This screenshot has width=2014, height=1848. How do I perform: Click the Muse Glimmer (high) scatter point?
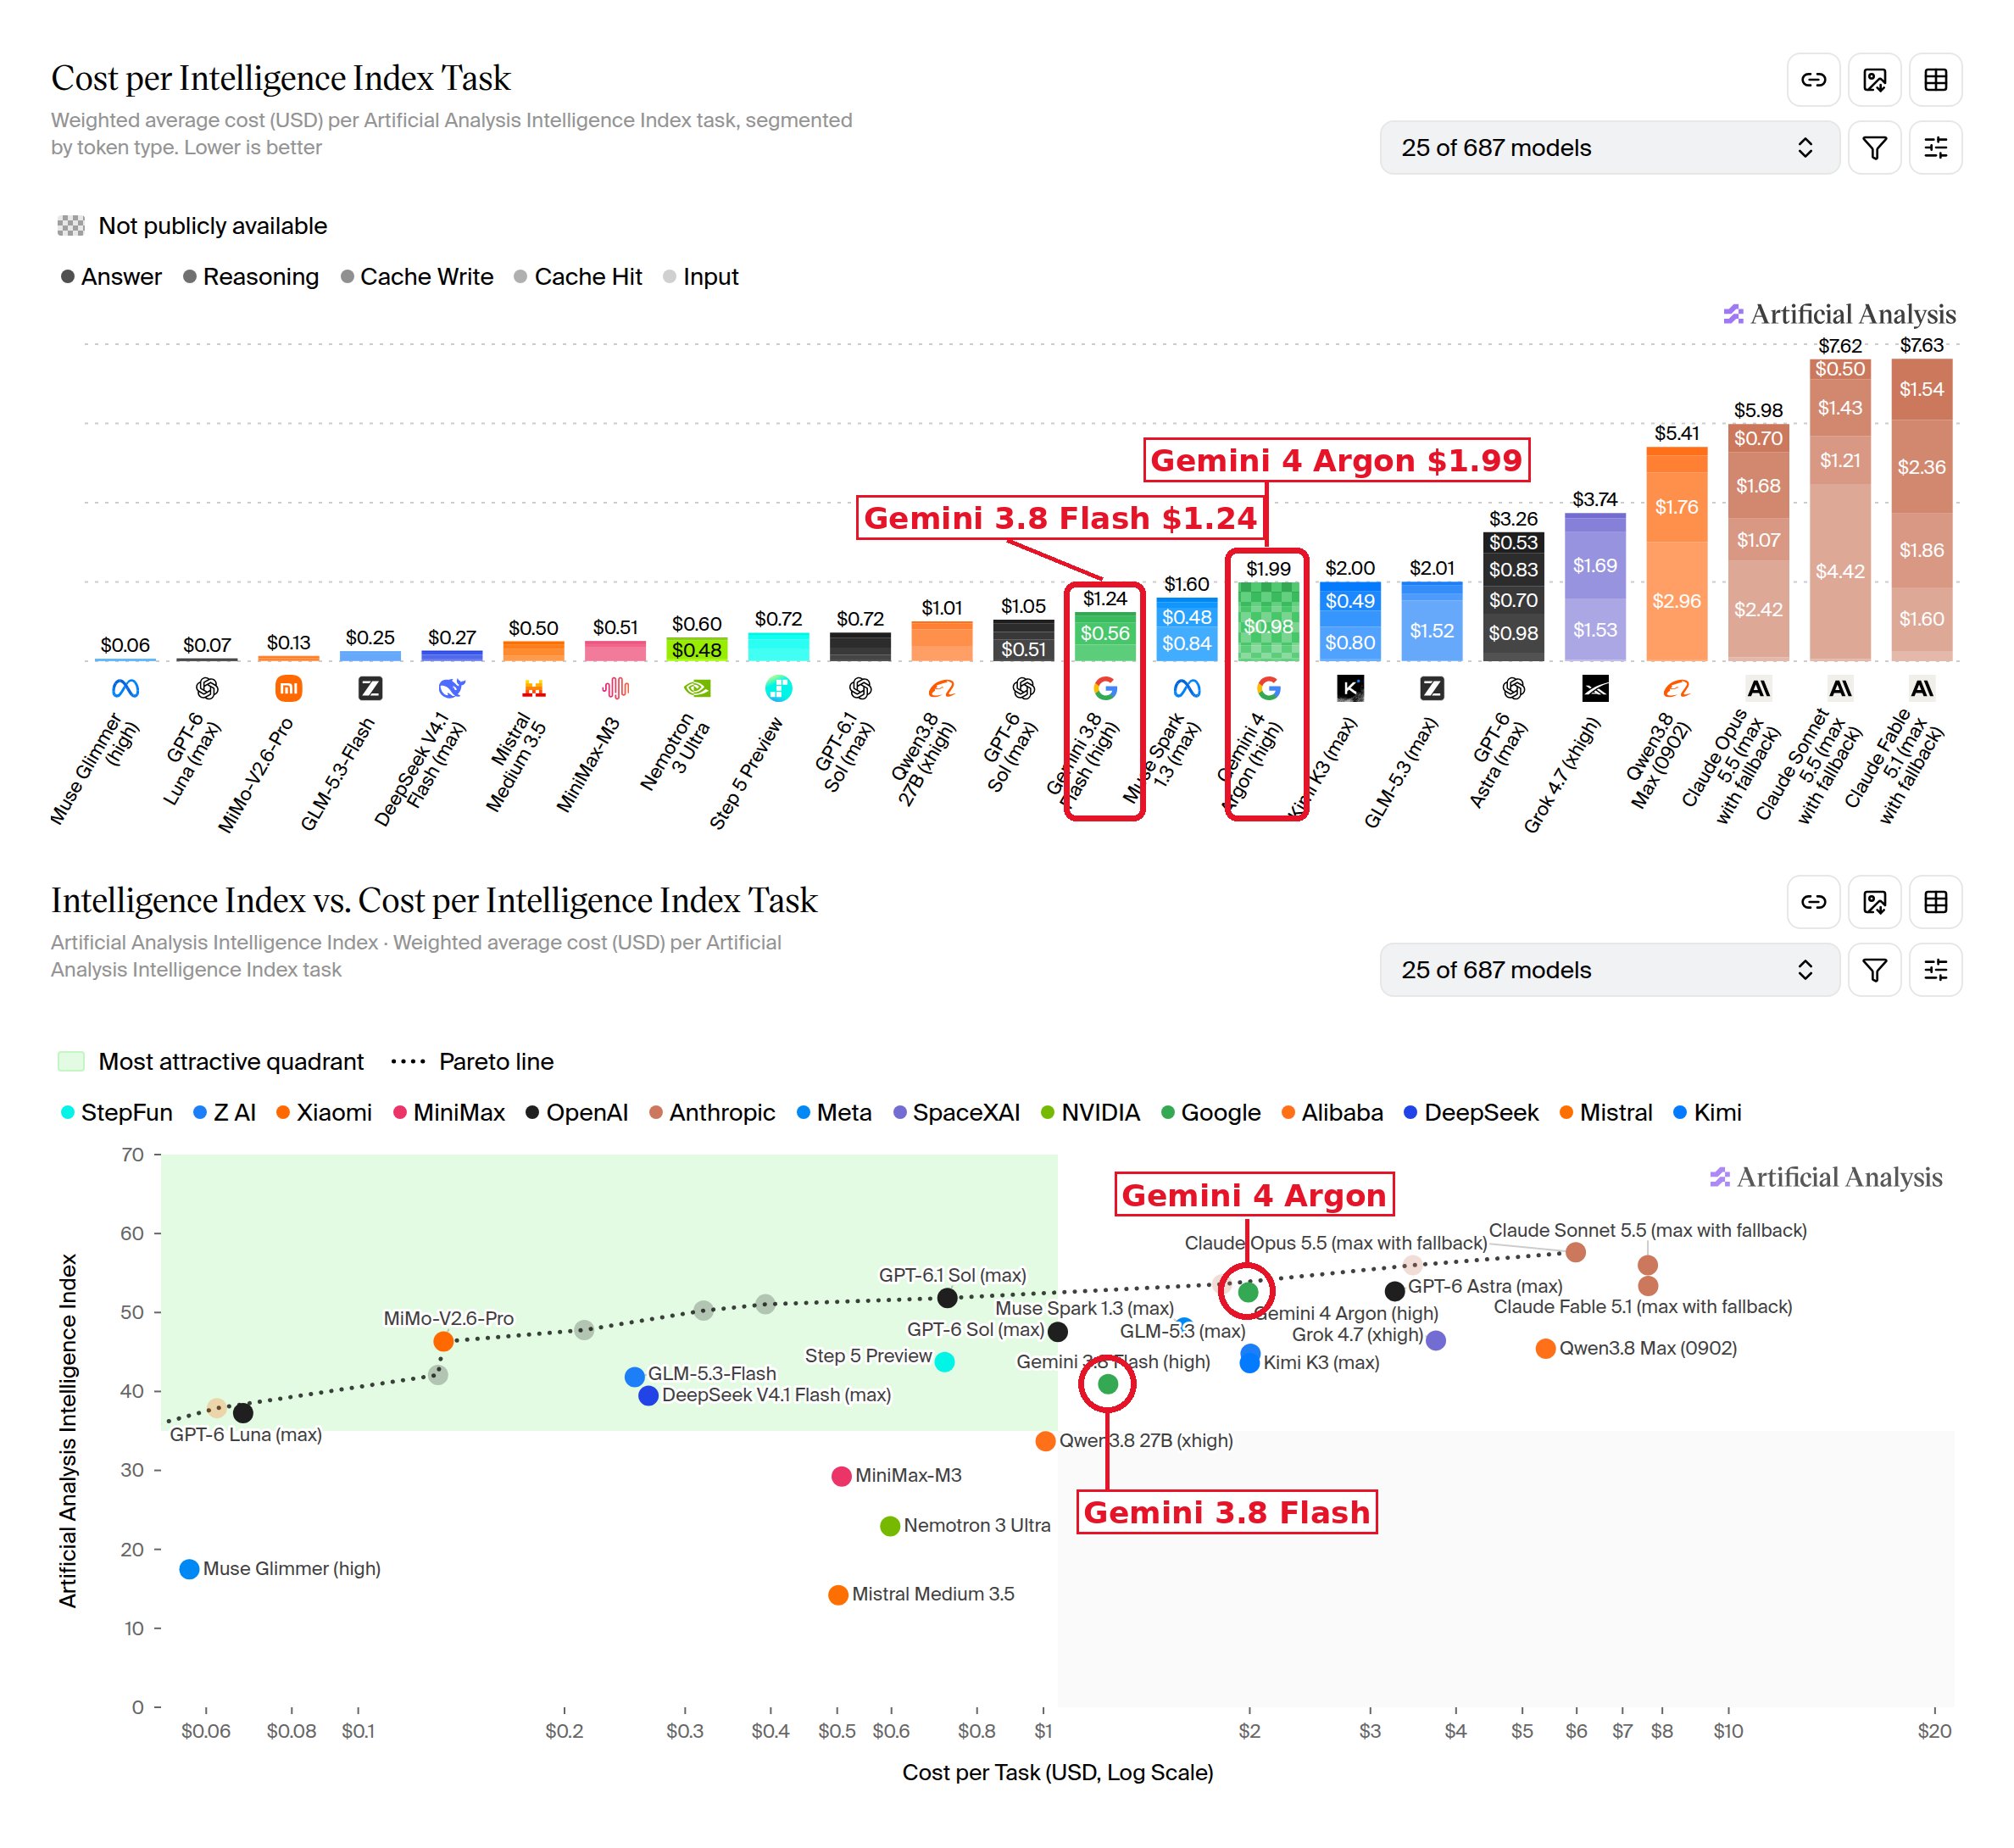(x=189, y=1569)
